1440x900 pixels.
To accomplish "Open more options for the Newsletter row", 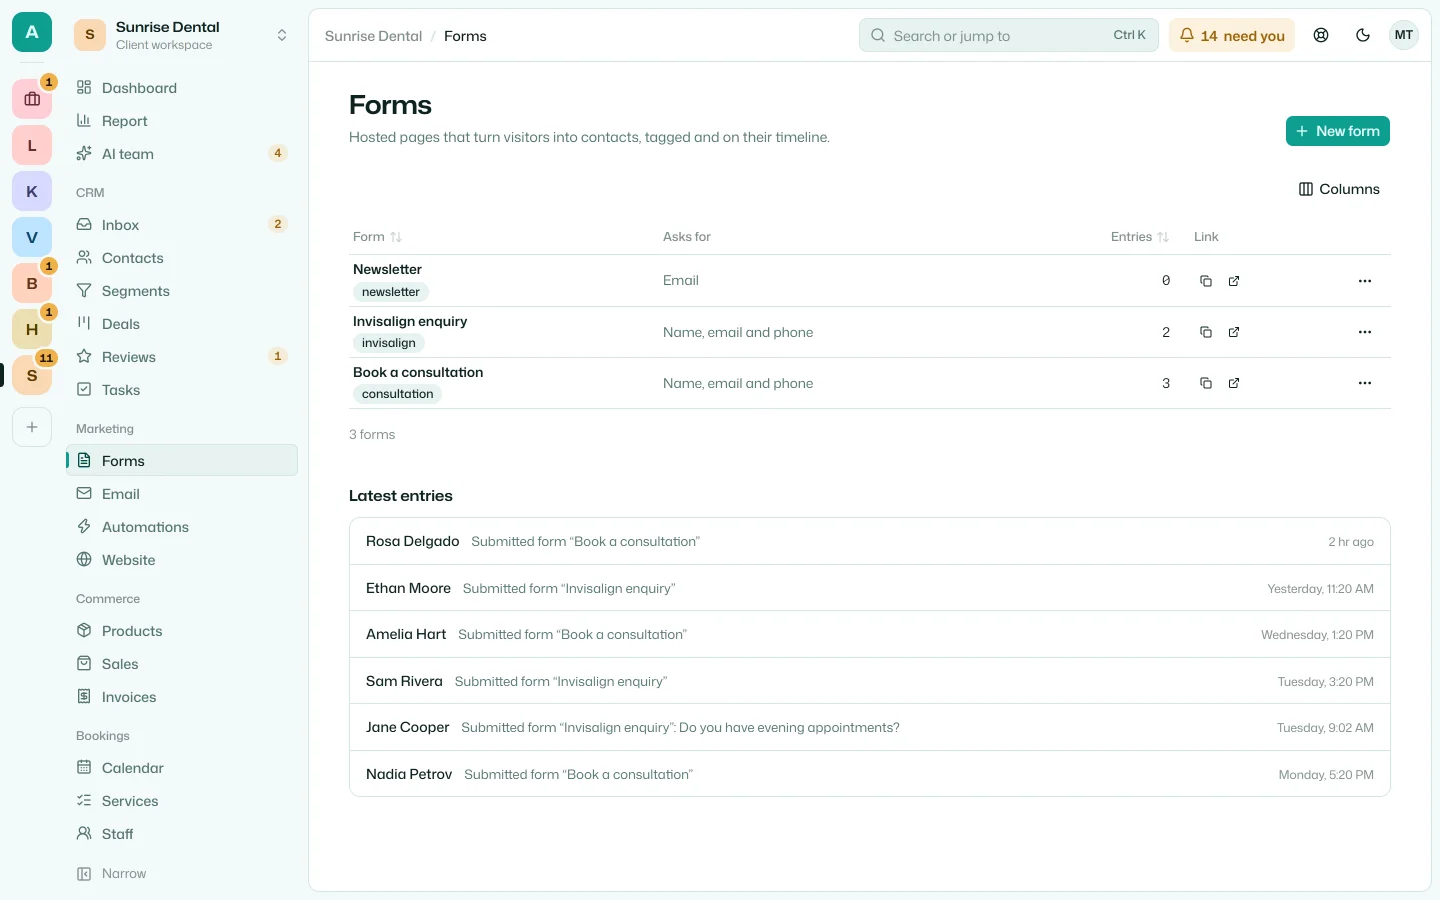I will (1365, 281).
